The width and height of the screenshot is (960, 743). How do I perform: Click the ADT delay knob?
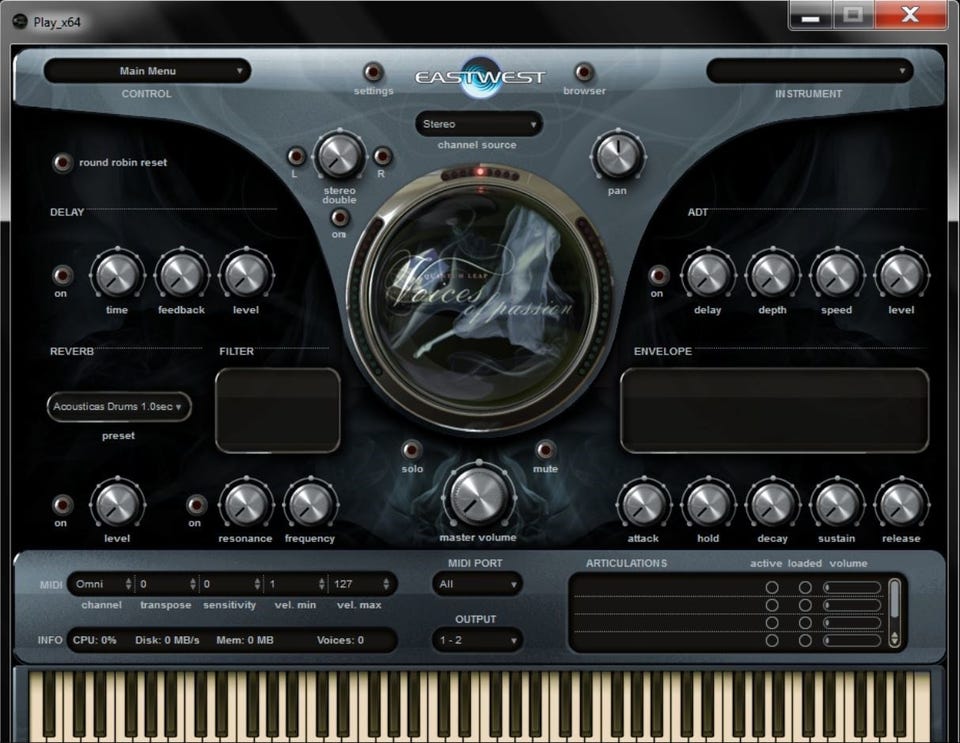(708, 275)
